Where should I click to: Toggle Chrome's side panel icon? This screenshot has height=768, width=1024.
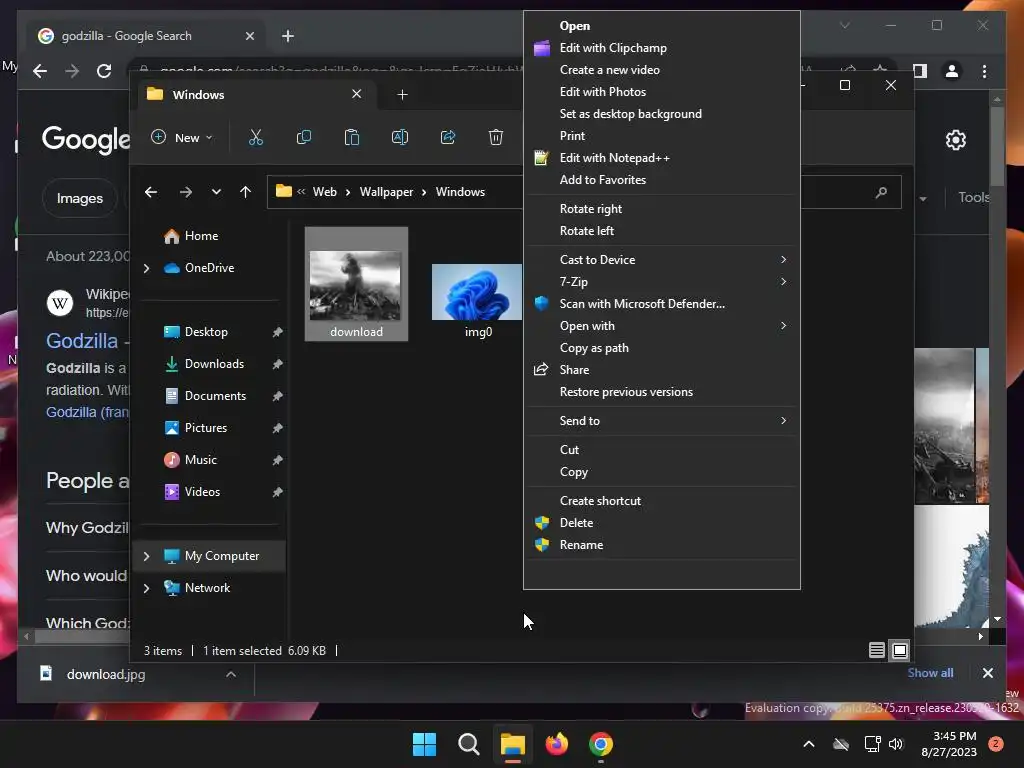[920, 71]
